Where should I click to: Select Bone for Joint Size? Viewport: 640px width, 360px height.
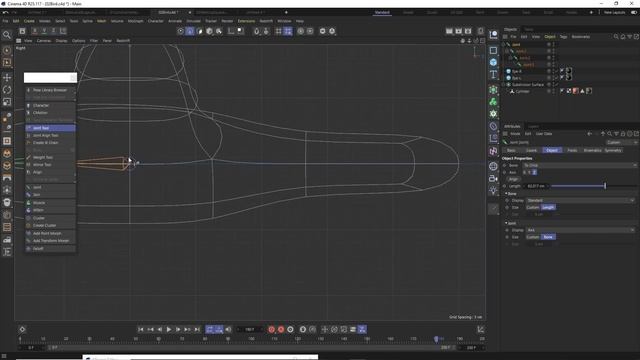point(548,237)
